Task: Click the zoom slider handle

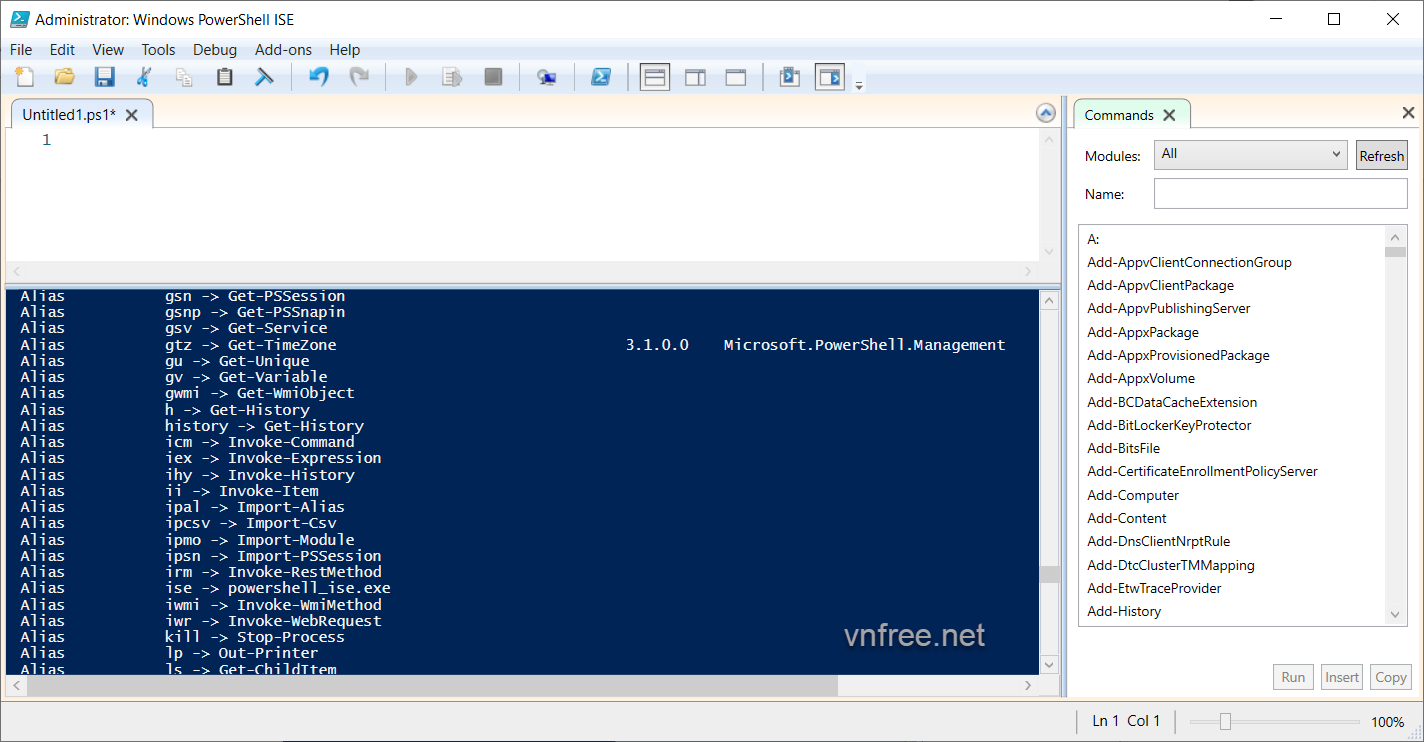Action: pyautogui.click(x=1225, y=721)
